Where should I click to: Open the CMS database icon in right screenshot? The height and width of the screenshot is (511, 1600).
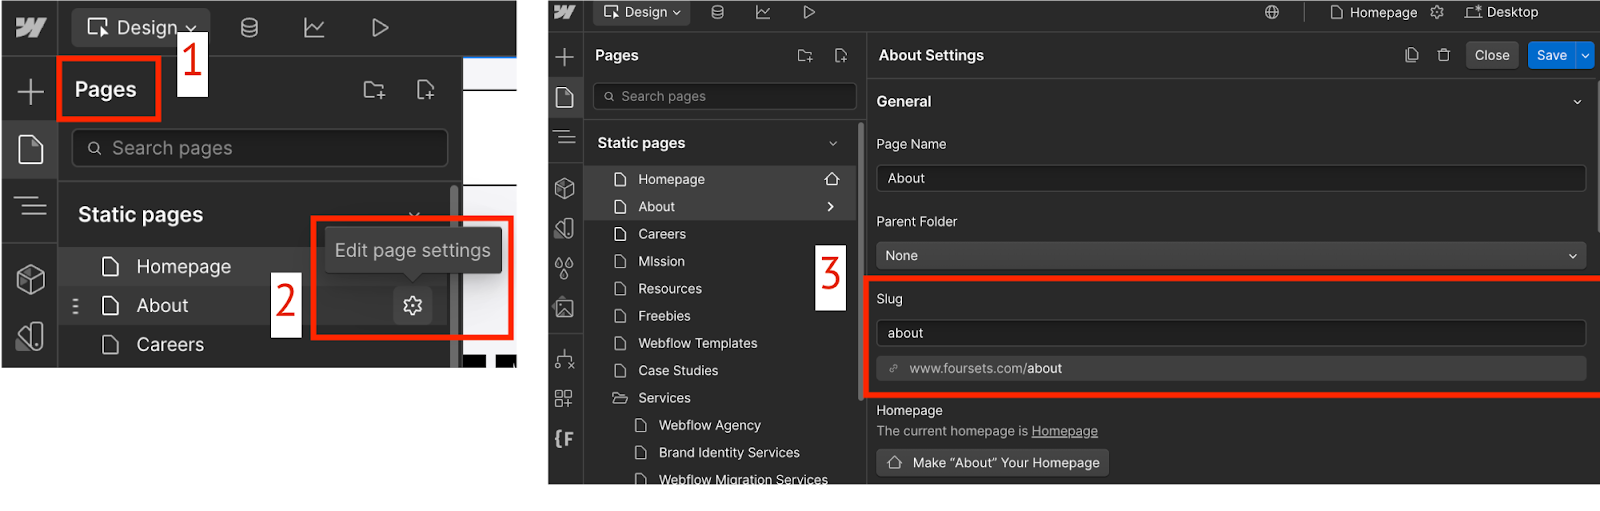tap(717, 12)
